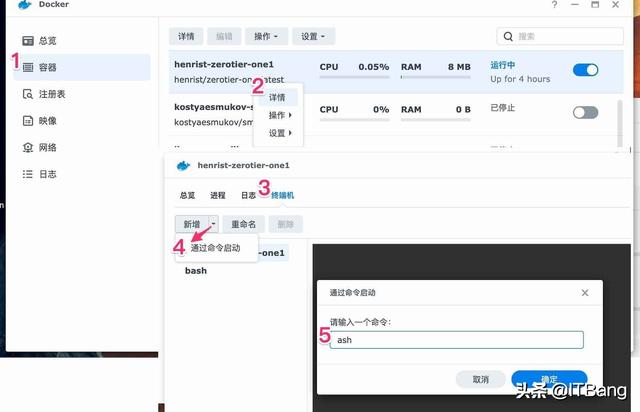
Task: Switch to the 终端机 tab
Action: [x=282, y=196]
